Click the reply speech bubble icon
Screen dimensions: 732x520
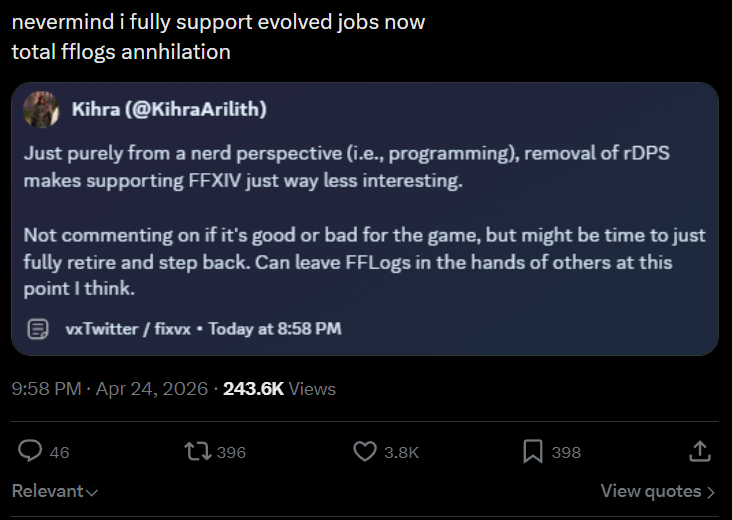point(30,452)
